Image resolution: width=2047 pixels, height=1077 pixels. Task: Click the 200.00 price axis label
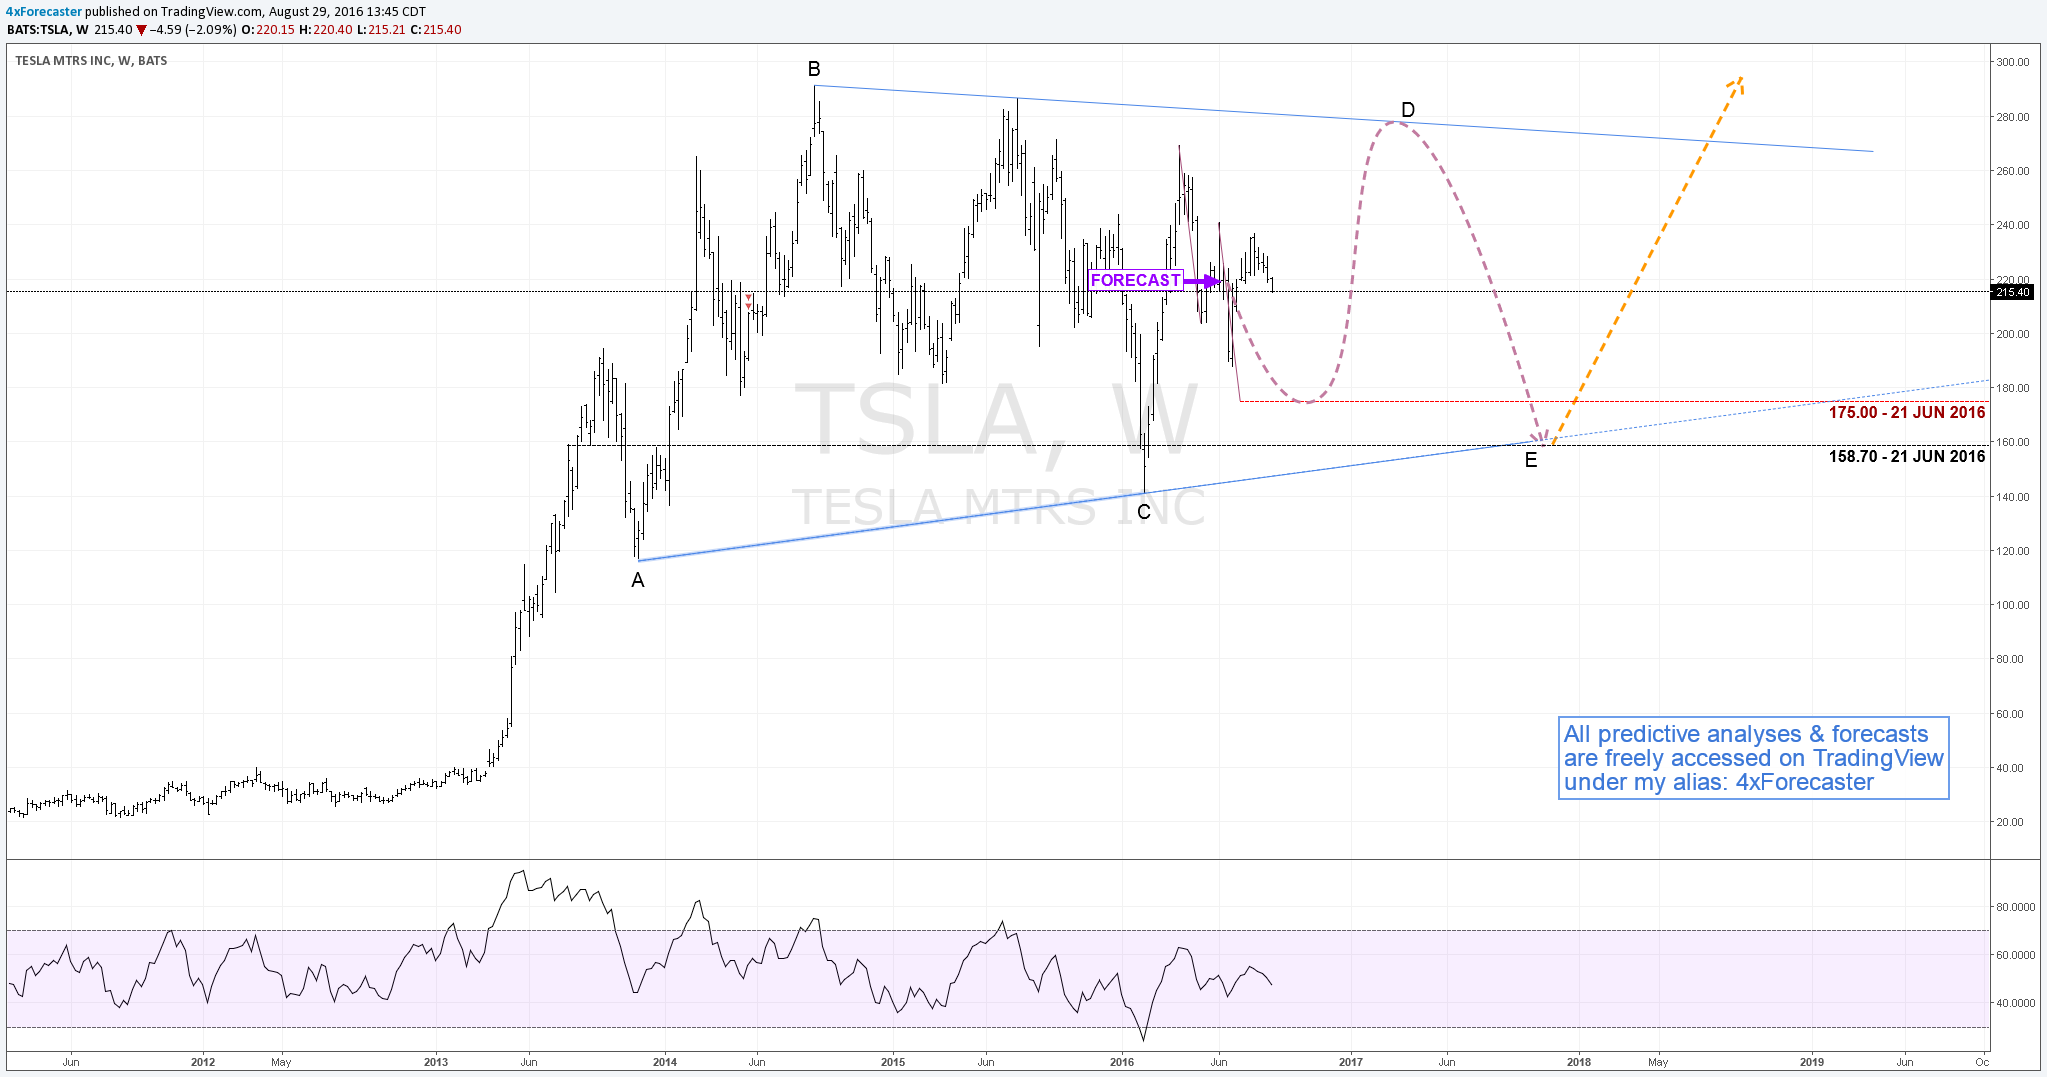coord(2013,334)
